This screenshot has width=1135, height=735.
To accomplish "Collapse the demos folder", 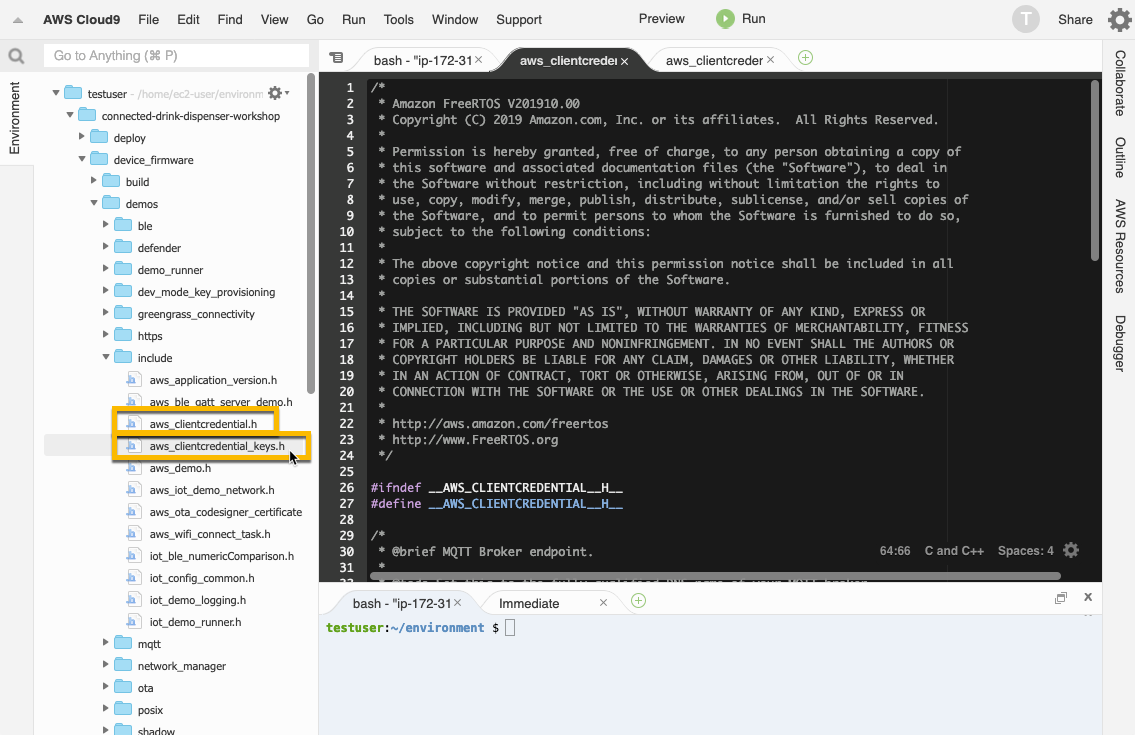I will [93, 203].
